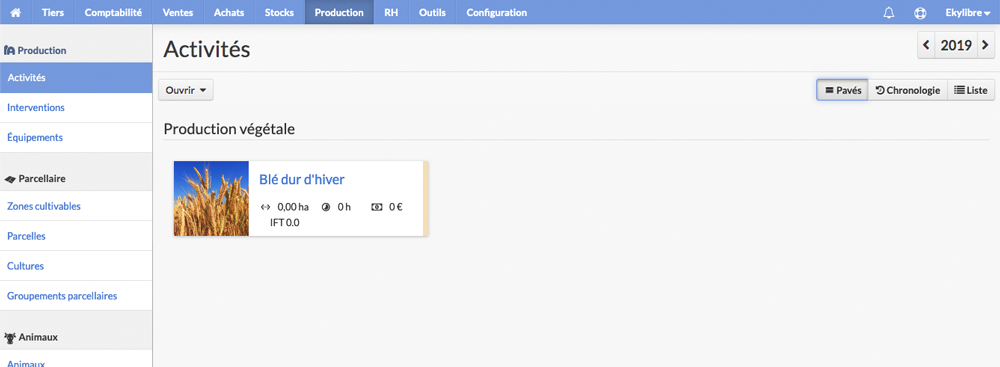This screenshot has height=367, width=1000.
Task: Open the Ventes menu
Action: (x=178, y=13)
